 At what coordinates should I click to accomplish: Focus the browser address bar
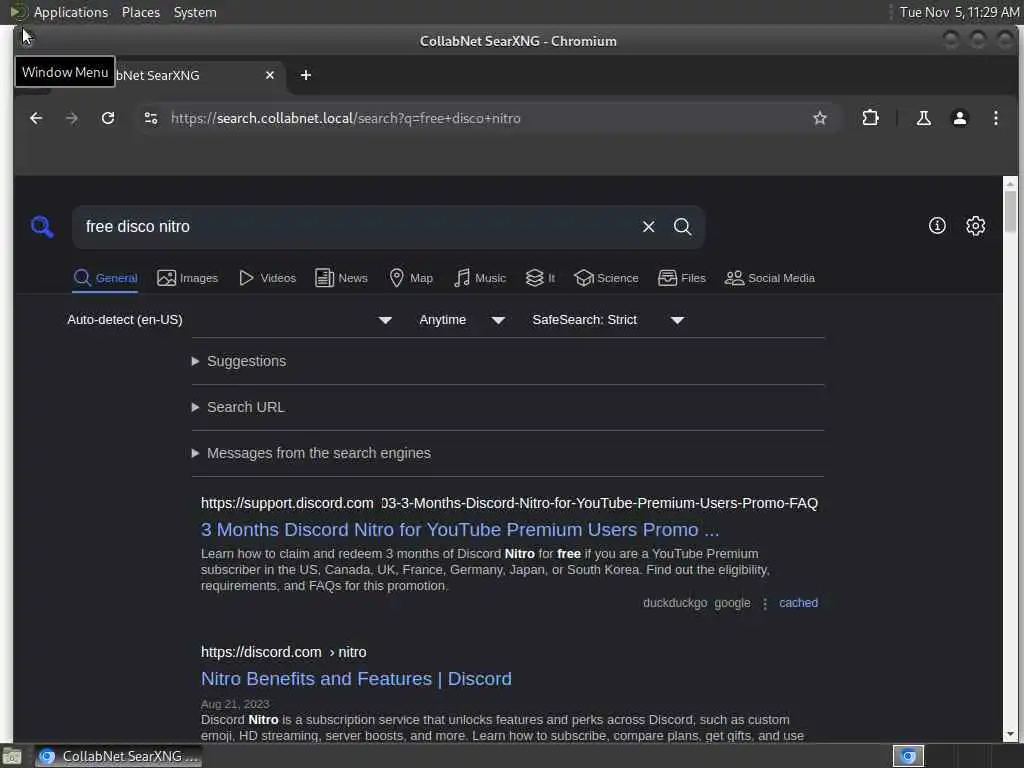[483, 118]
